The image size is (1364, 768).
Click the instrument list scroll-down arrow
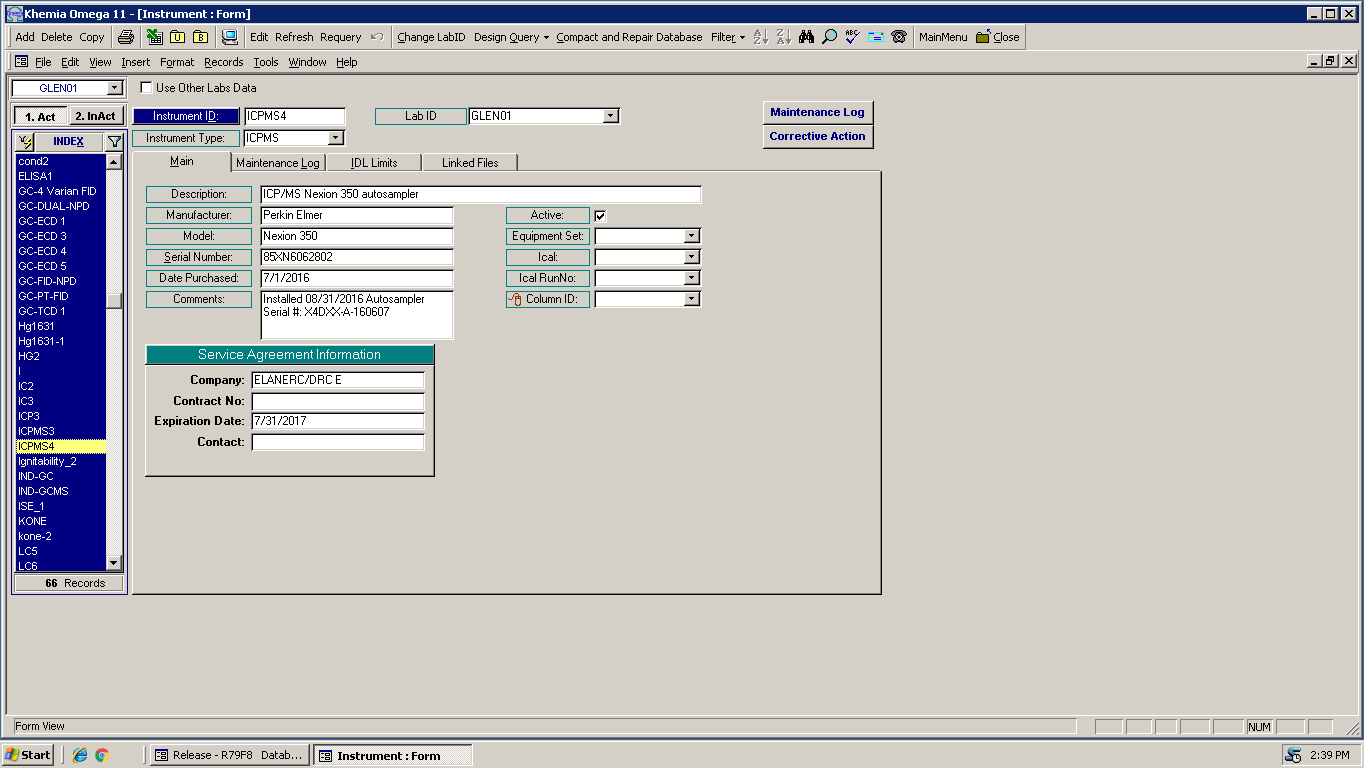point(114,563)
